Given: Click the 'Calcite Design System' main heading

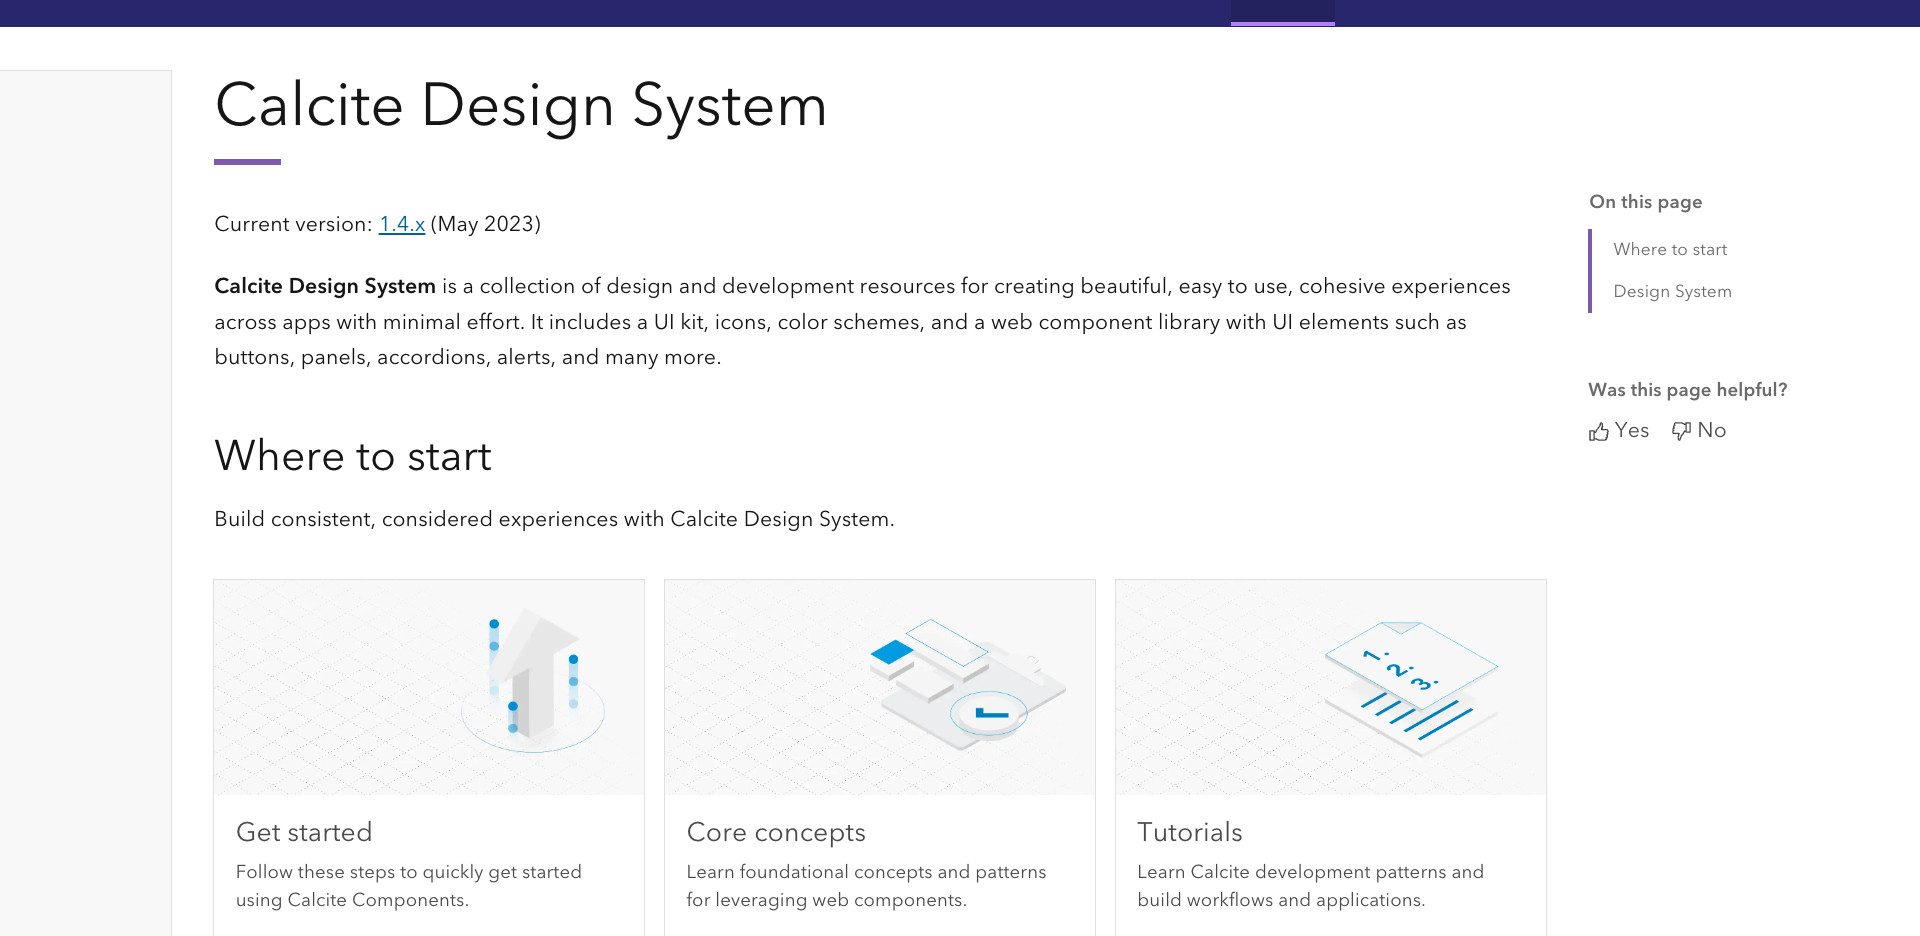Looking at the screenshot, I should pos(521,106).
